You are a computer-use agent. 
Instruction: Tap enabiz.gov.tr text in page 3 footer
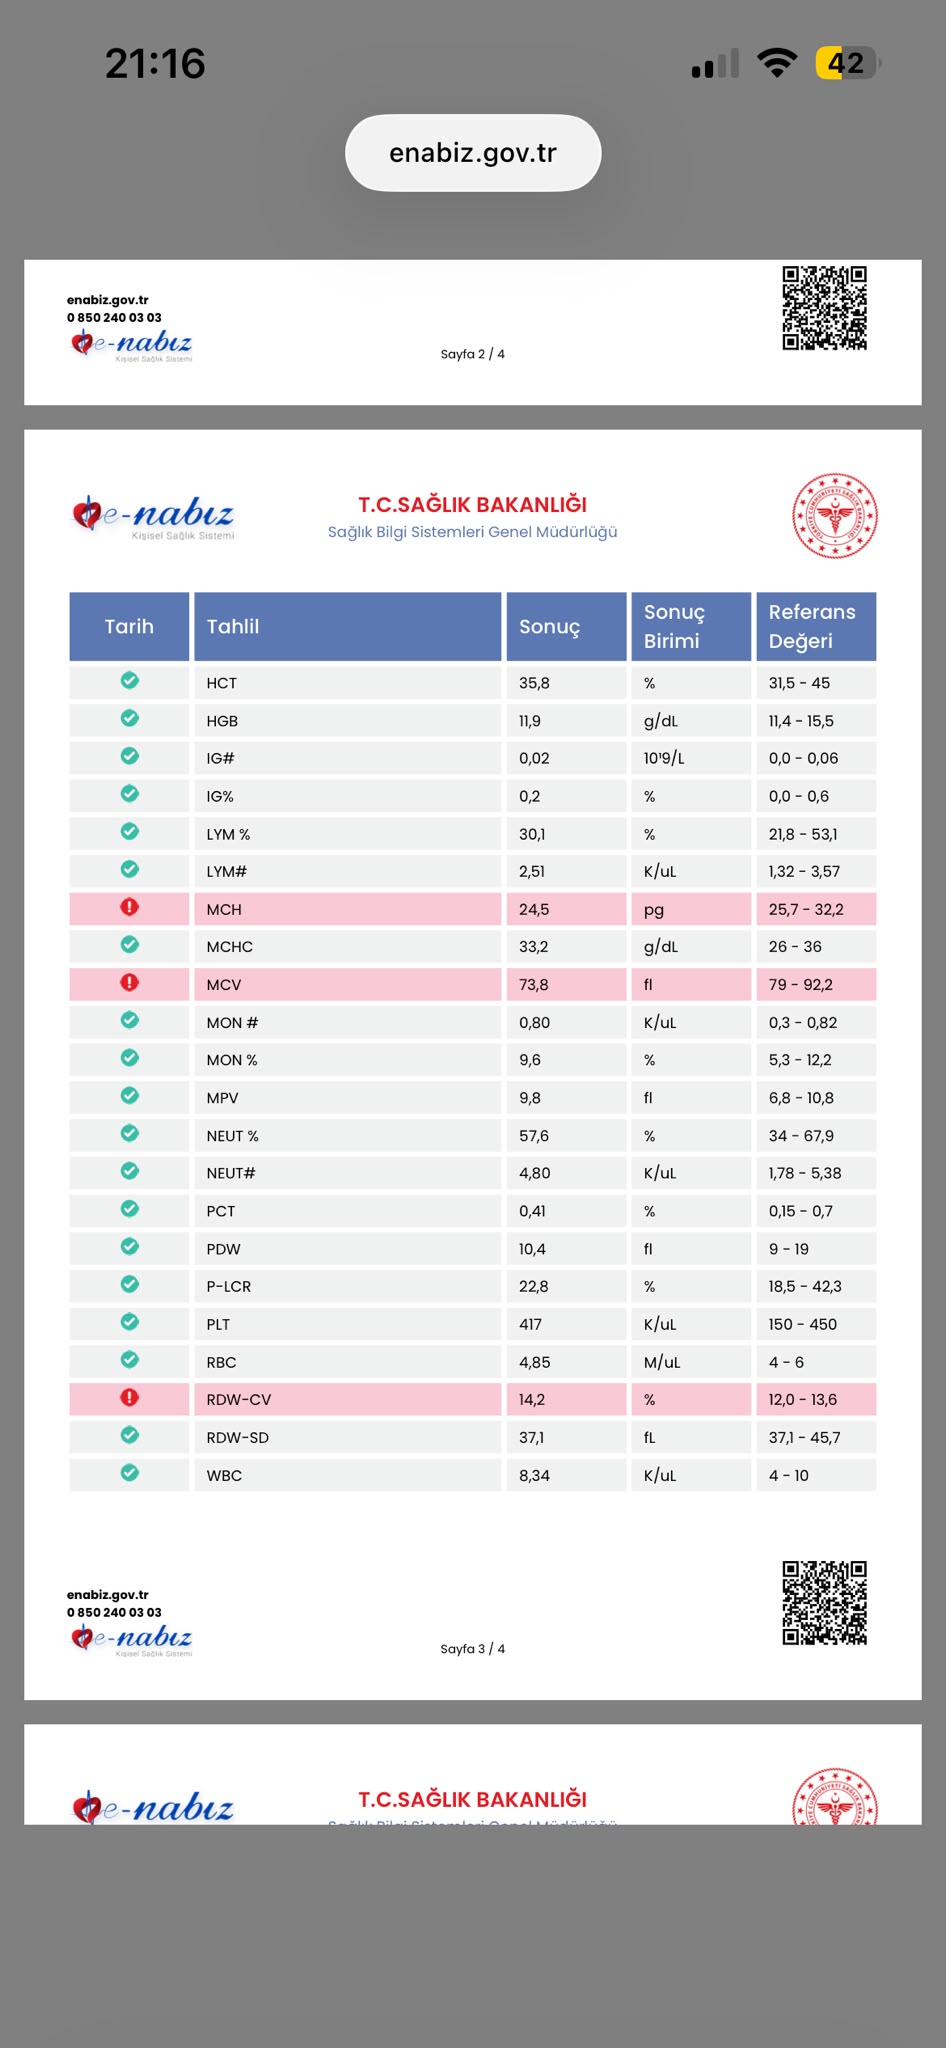point(108,1595)
